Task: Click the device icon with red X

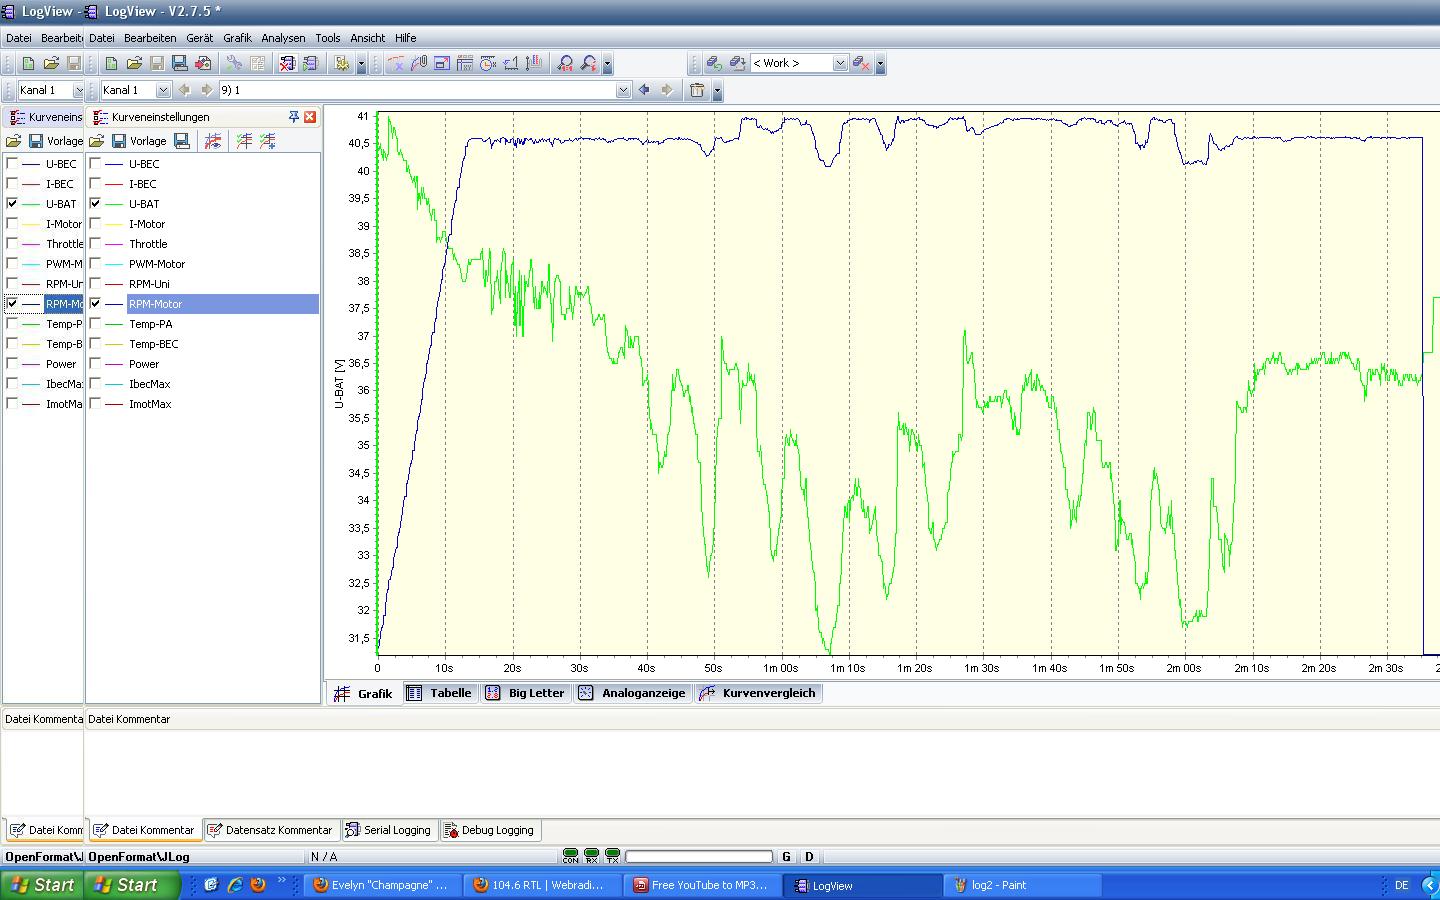Action: pyautogui.click(x=287, y=63)
